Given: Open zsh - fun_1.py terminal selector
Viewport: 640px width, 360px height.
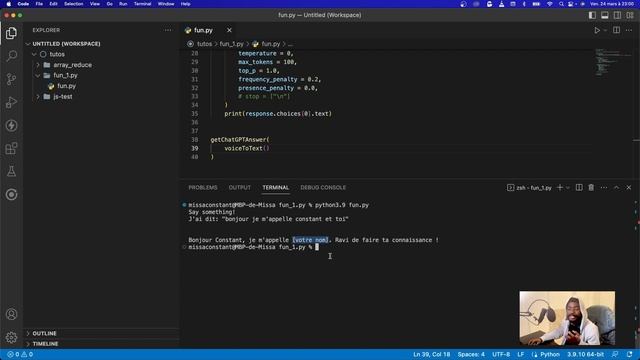Looking at the screenshot, I should coord(529,188).
